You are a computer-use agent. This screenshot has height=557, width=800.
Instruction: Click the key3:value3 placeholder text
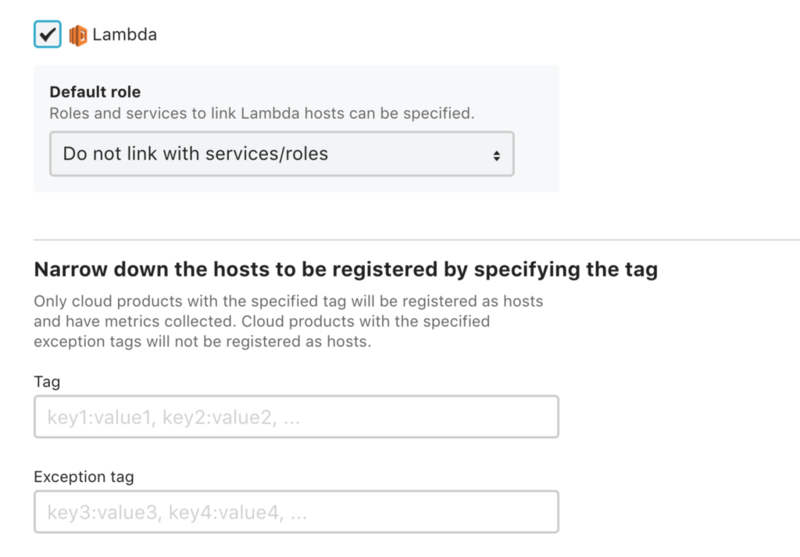tap(177, 512)
